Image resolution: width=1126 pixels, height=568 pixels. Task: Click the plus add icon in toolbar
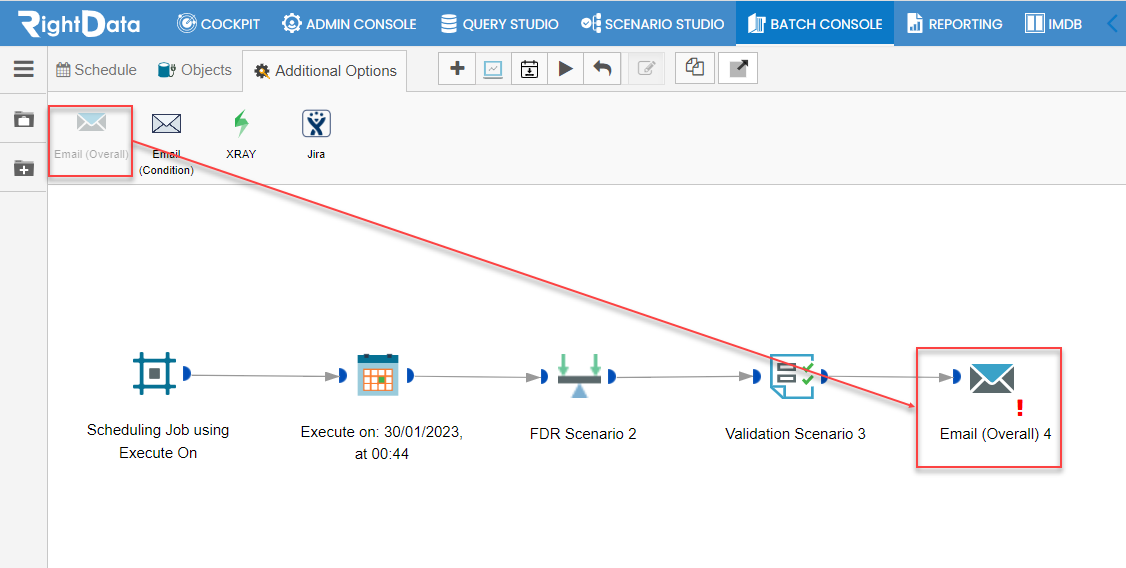[457, 69]
